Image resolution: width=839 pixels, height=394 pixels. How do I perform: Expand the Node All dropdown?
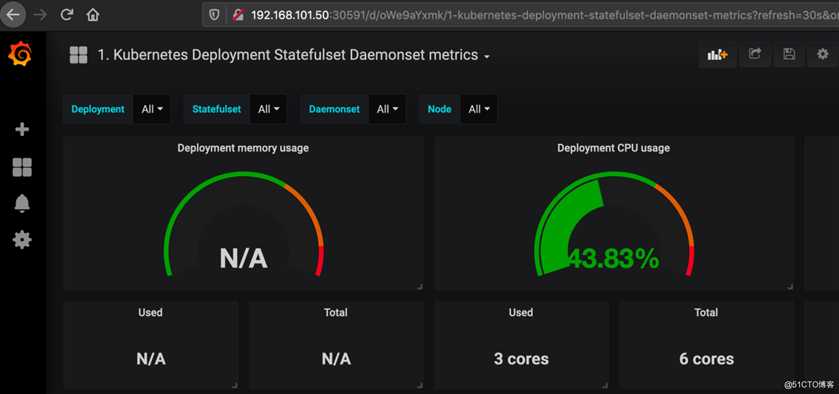pos(479,109)
